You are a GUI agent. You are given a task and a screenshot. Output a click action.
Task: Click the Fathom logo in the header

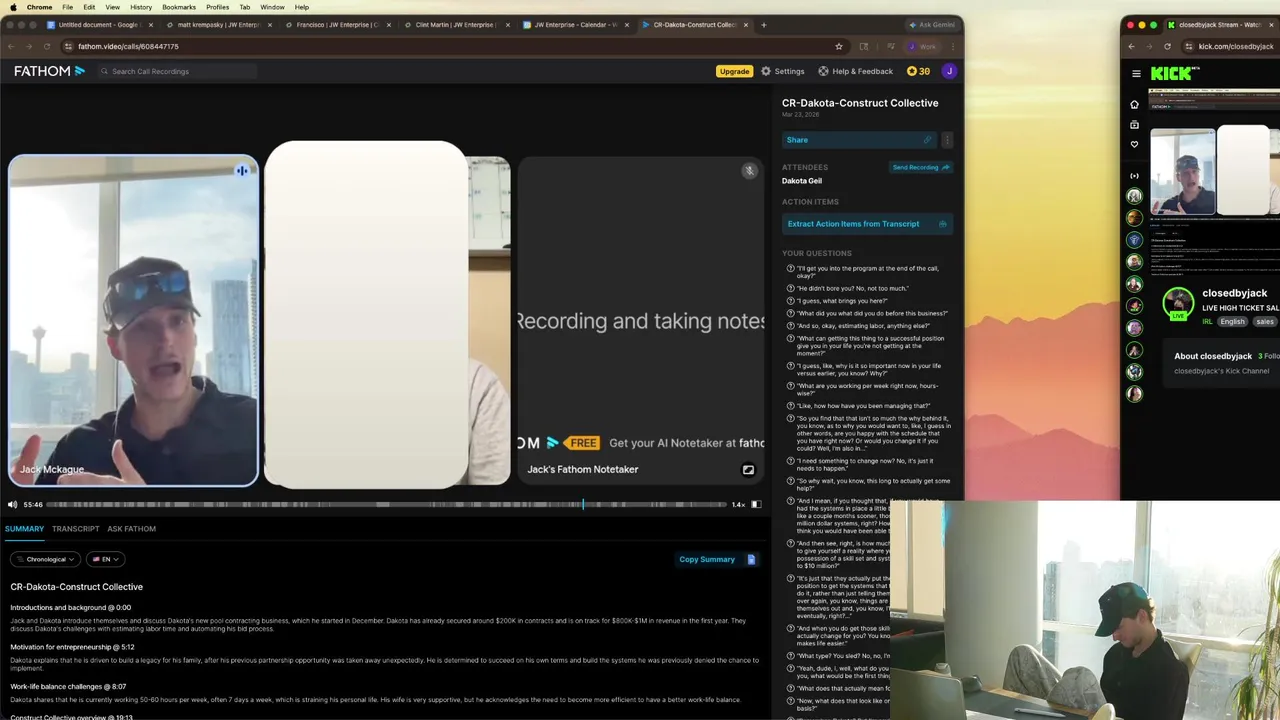[49, 71]
